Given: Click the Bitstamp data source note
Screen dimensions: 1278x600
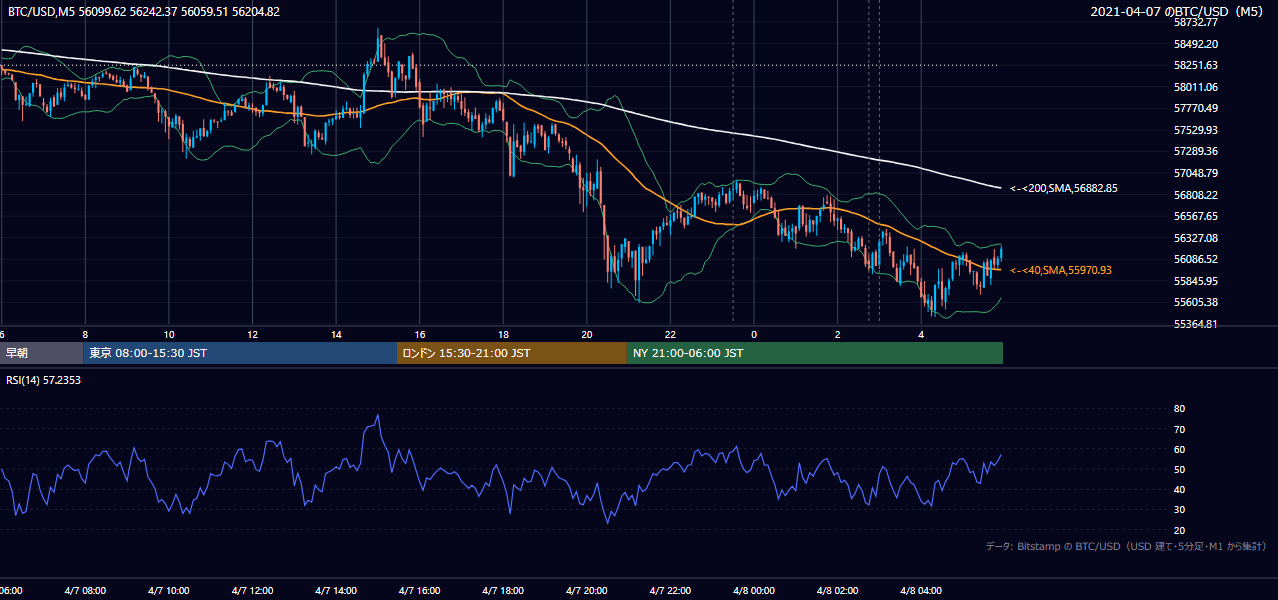Looking at the screenshot, I should [x=1126, y=547].
